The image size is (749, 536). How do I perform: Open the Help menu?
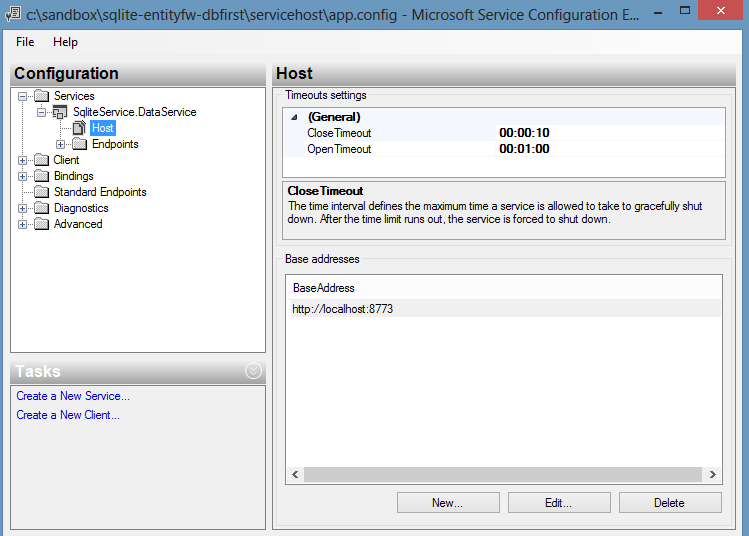click(x=65, y=42)
